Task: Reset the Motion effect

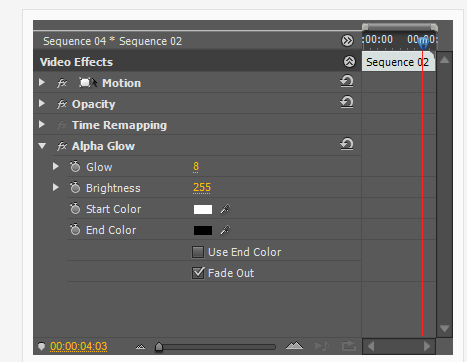Action: (x=347, y=81)
